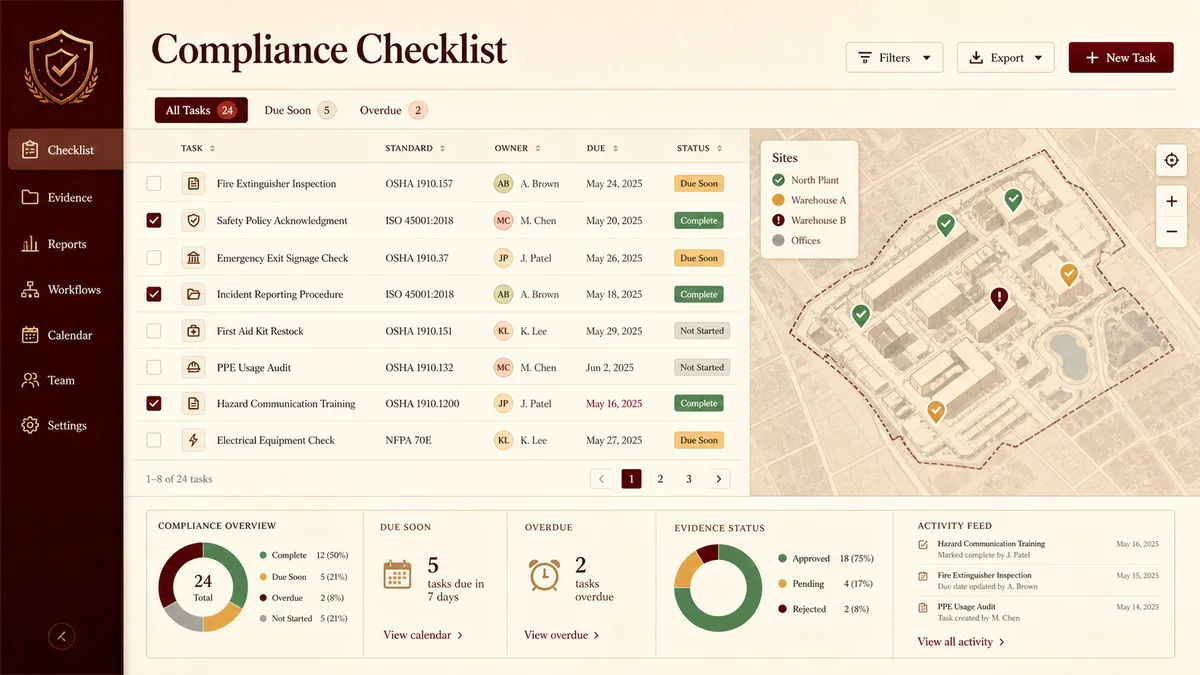Viewport: 1200px width, 675px height.
Task: Sort by the OWNER column header
Action: point(517,148)
